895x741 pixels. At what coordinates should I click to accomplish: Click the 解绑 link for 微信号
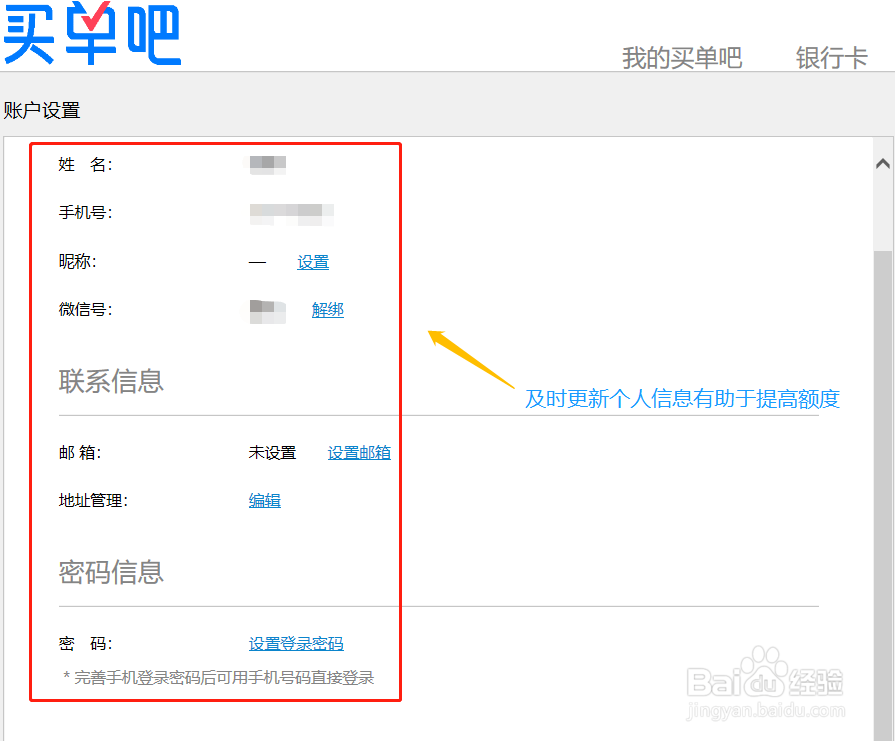click(x=328, y=310)
